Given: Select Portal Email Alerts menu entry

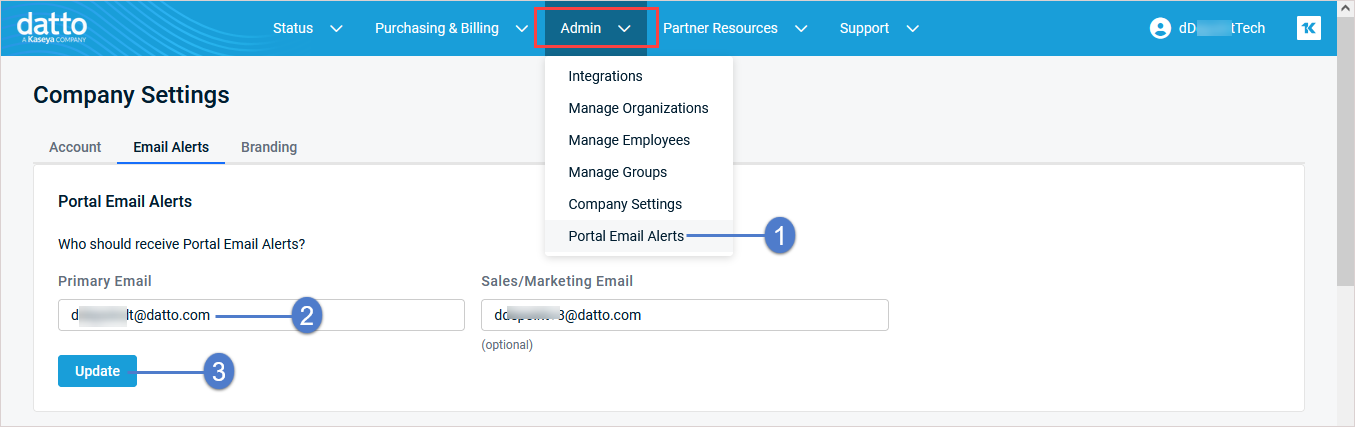Looking at the screenshot, I should click(639, 236).
